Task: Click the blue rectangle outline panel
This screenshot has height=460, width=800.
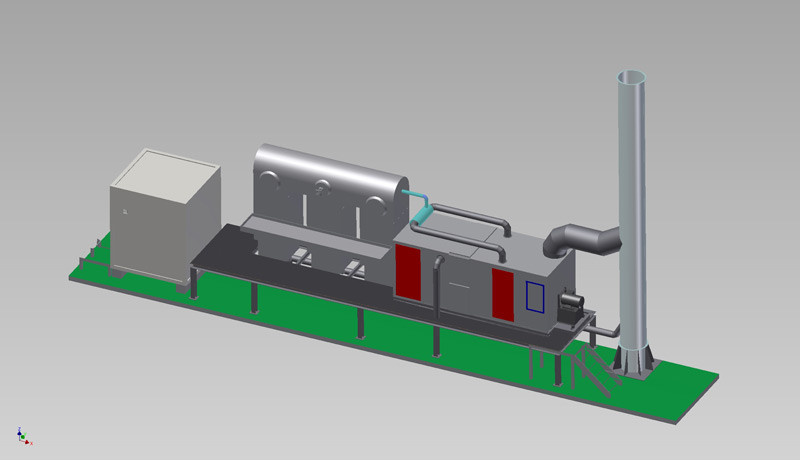Action: [535, 298]
